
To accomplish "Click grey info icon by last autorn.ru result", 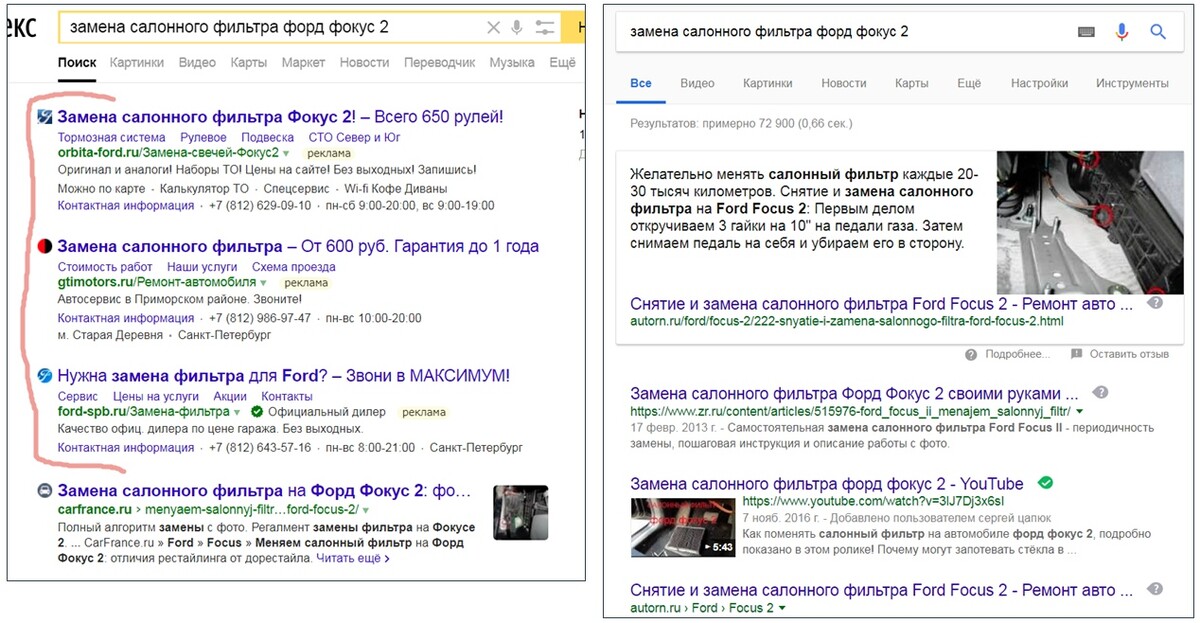I will pyautogui.click(x=1154, y=588).
